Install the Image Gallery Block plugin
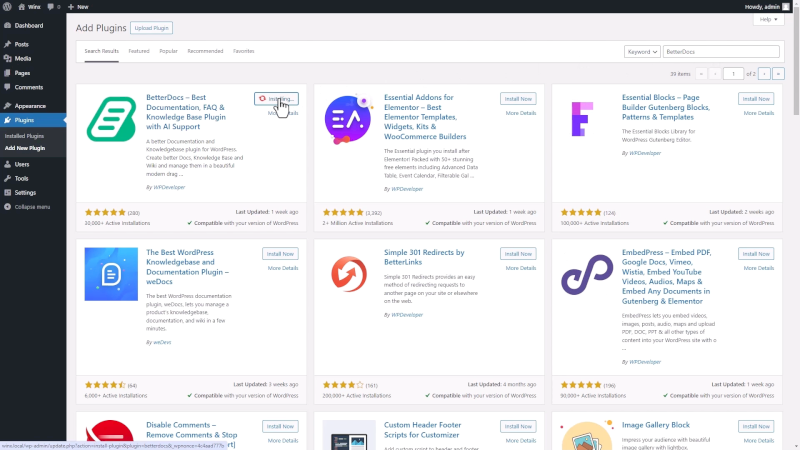 click(756, 427)
